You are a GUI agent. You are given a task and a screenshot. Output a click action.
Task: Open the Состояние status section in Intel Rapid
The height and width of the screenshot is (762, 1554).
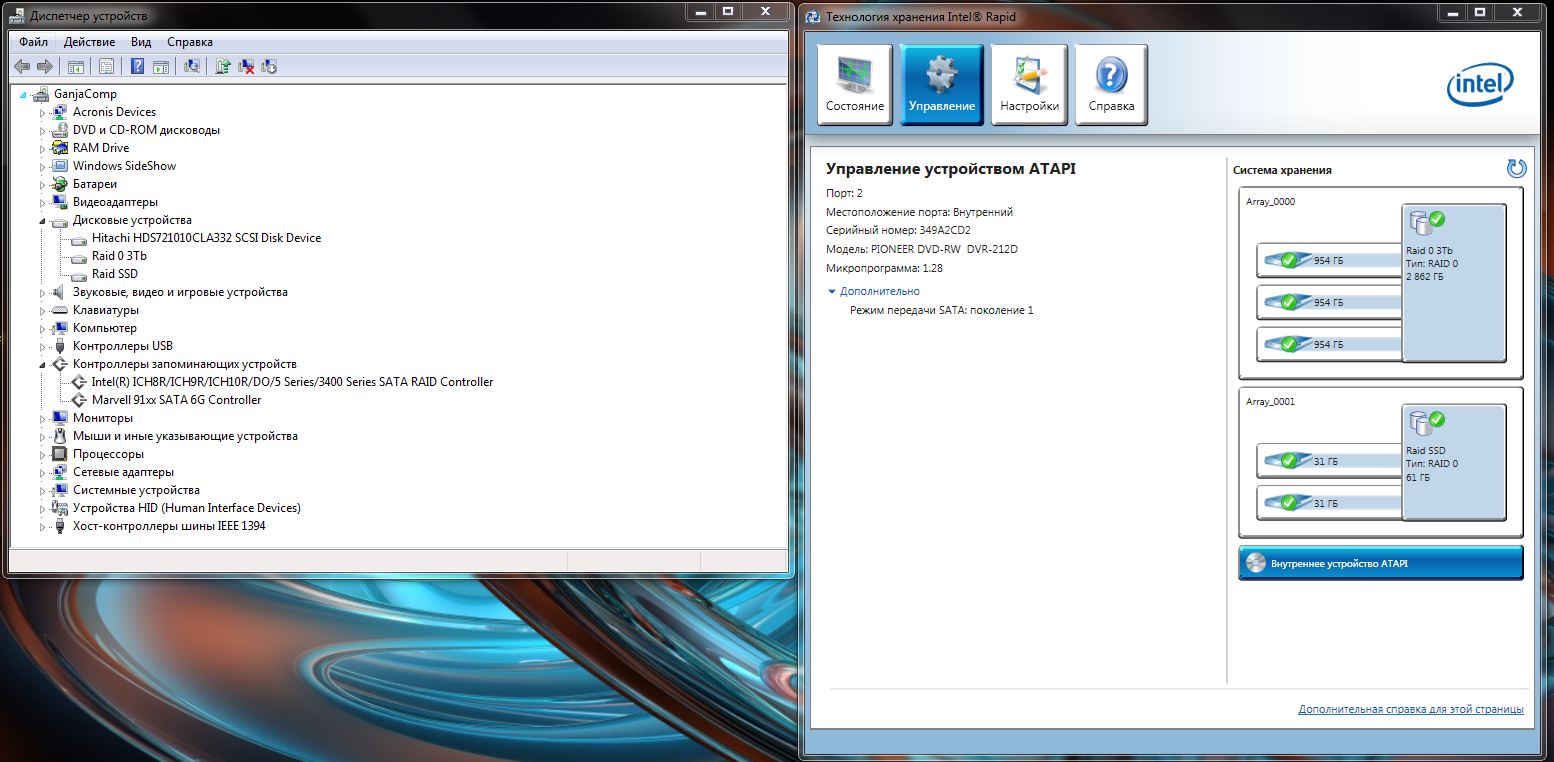855,85
